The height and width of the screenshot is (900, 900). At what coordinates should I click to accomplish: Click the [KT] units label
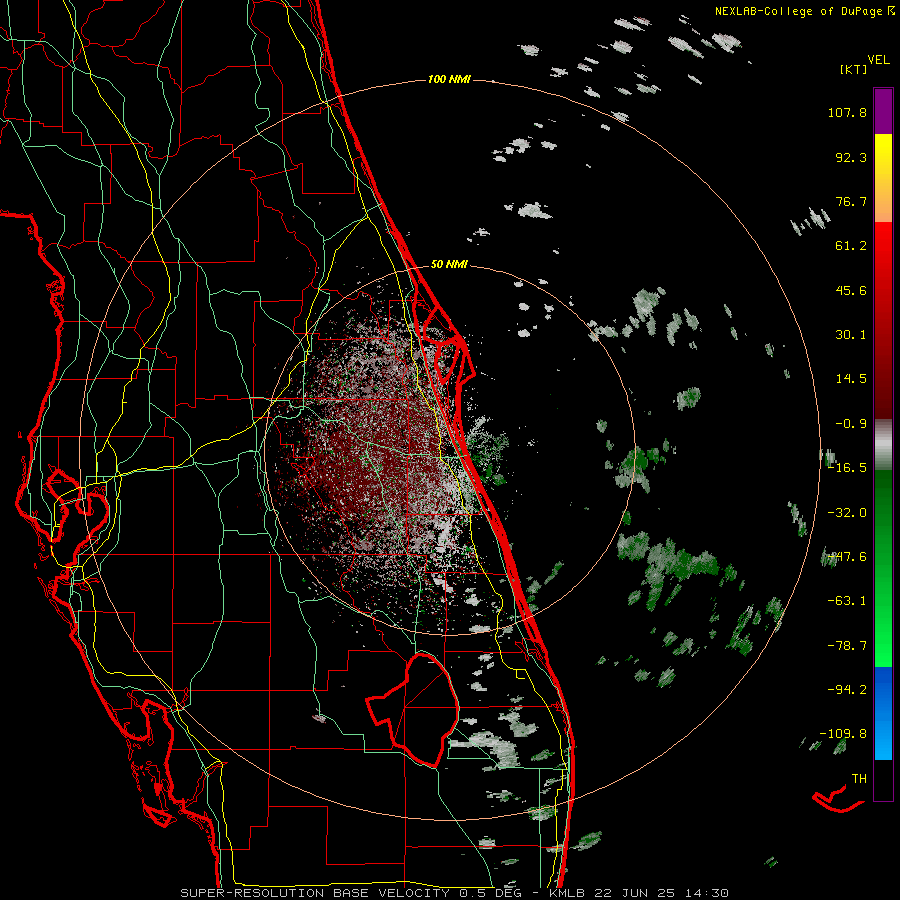(x=854, y=69)
